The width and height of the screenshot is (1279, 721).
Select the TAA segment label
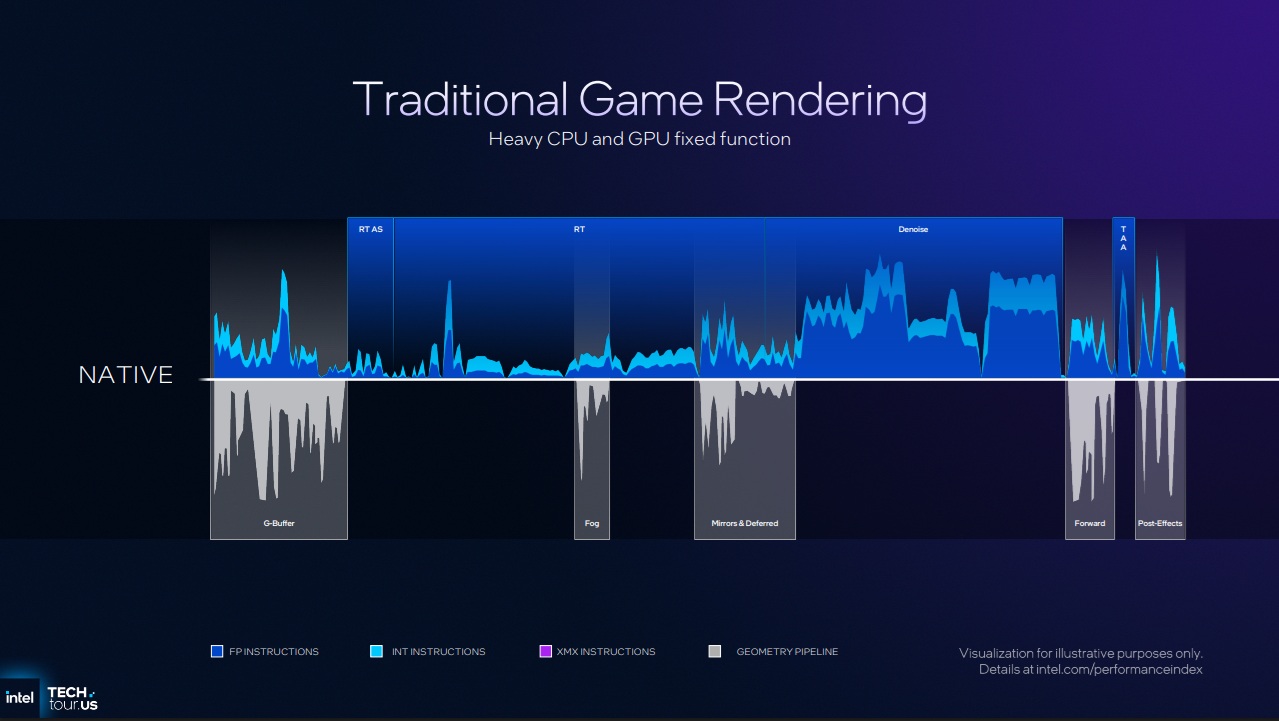point(1123,238)
